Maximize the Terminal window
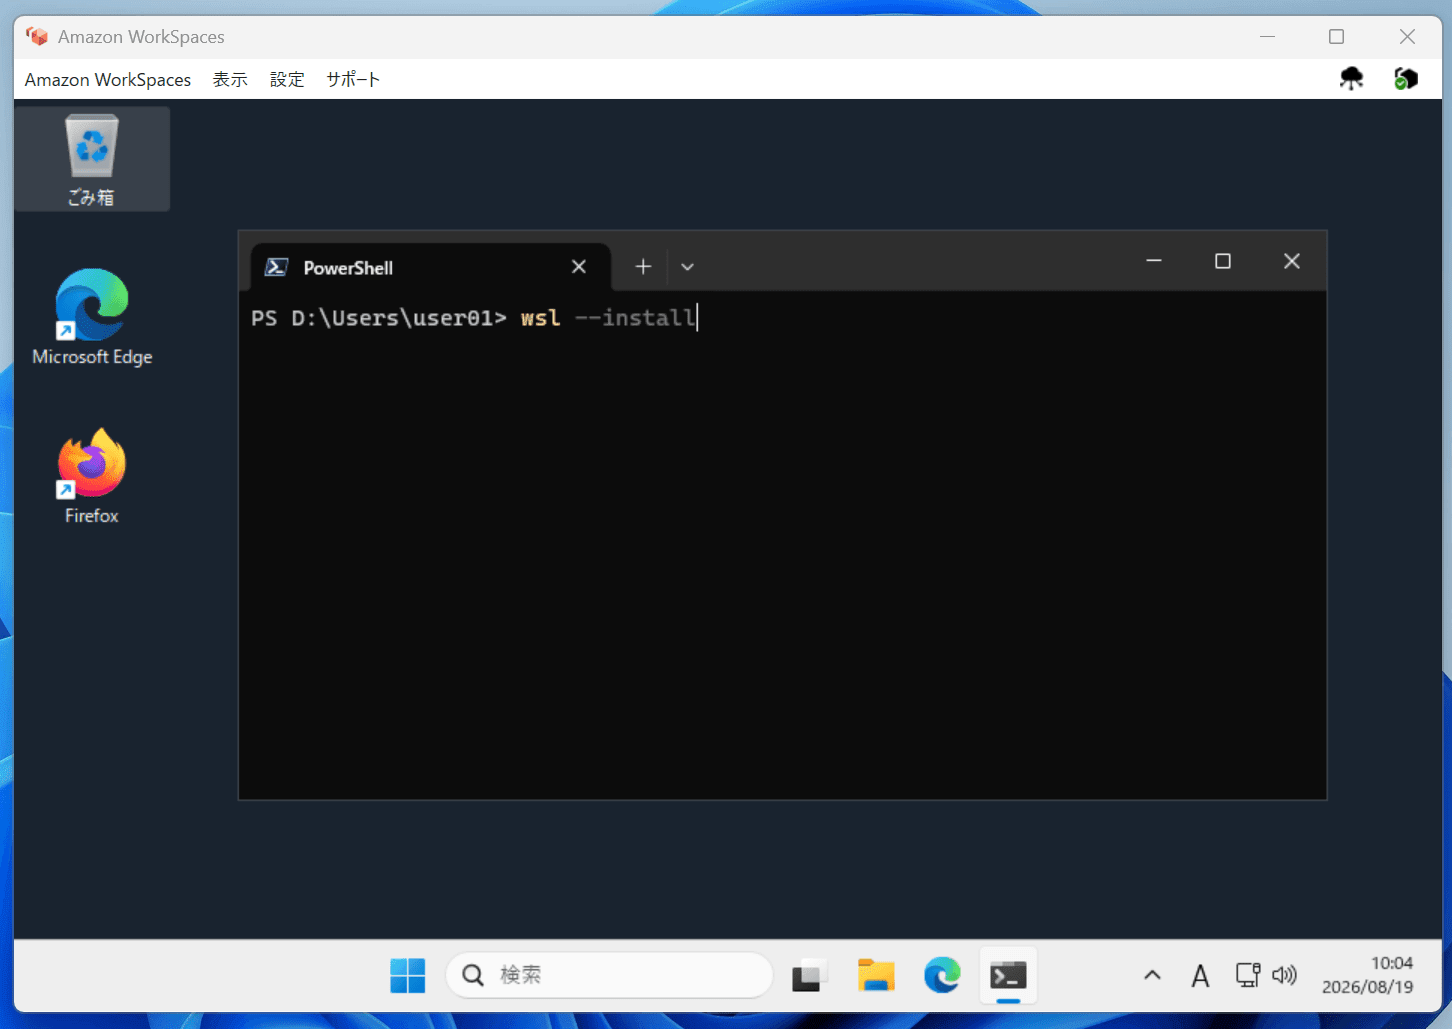The image size is (1452, 1029). (x=1222, y=261)
